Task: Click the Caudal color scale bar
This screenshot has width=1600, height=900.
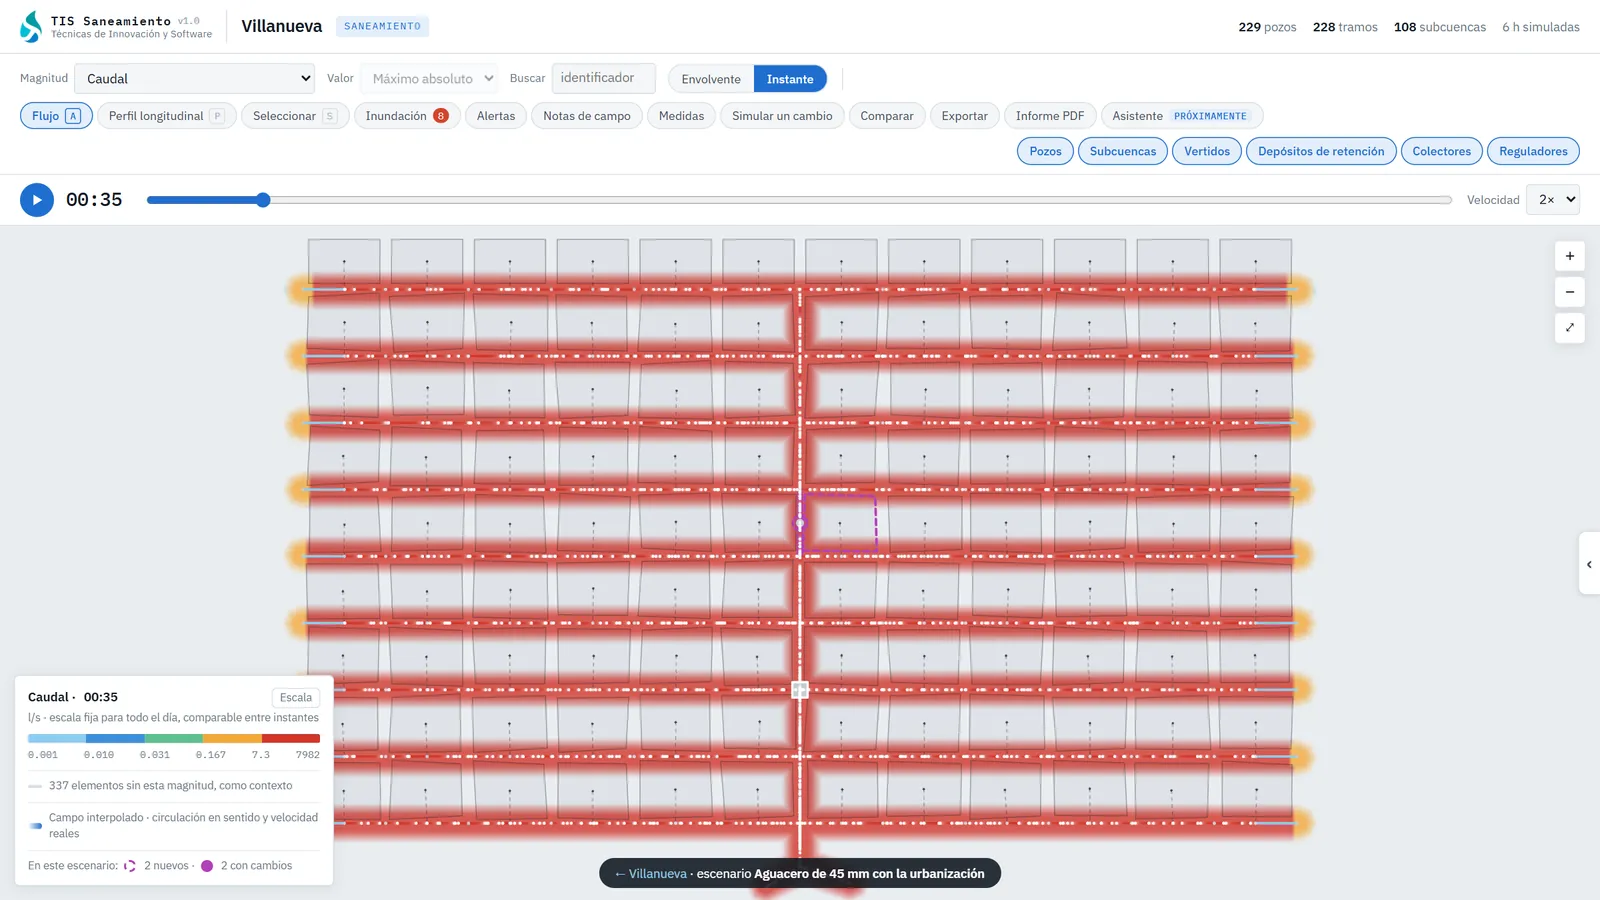Action: tap(174, 739)
